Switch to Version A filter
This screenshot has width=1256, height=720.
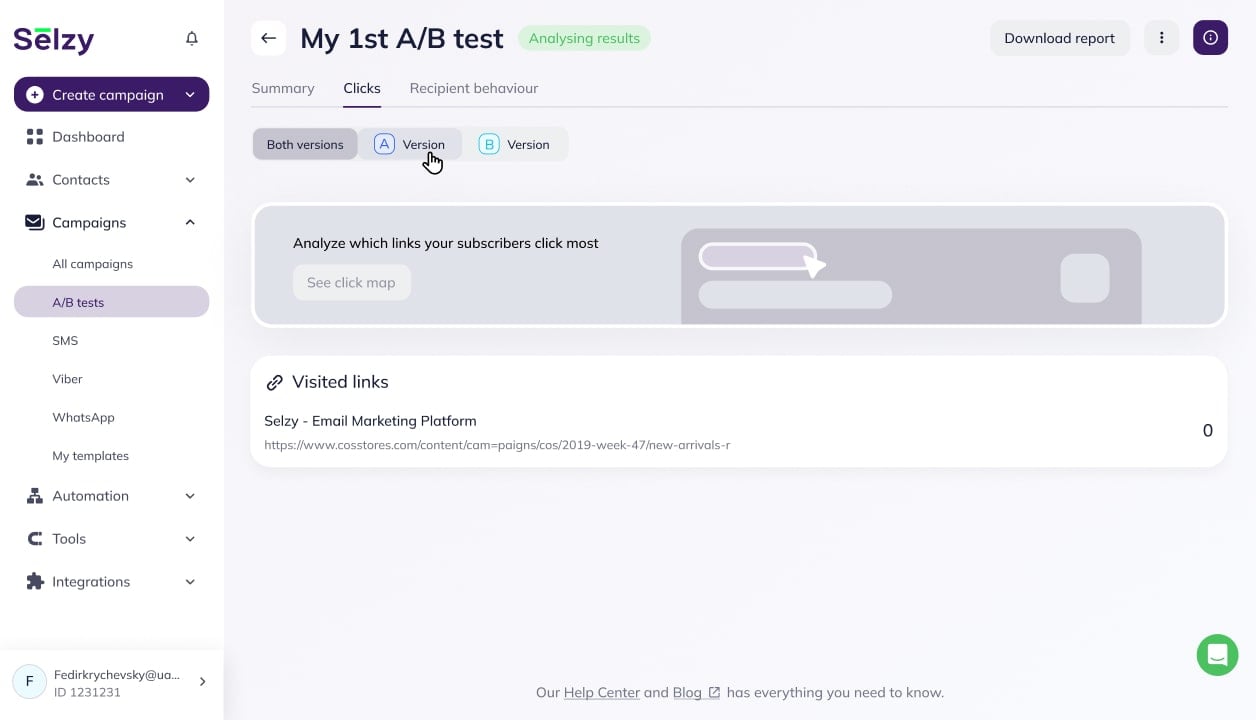tap(410, 144)
